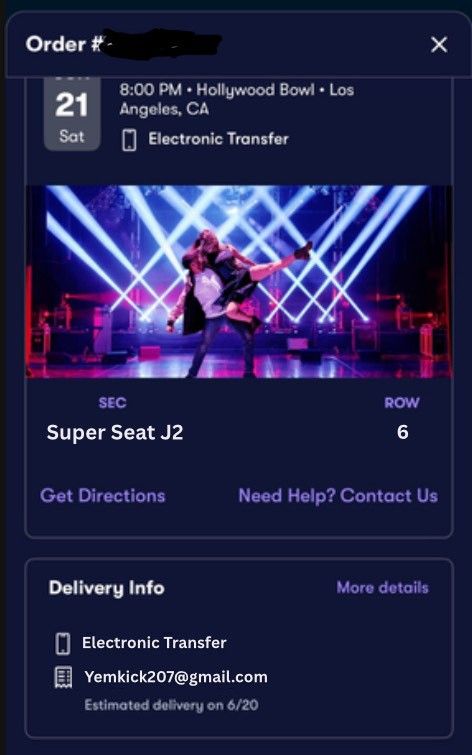Click Estimated delivery on 6/20 text
This screenshot has width=472, height=755.
click(x=171, y=705)
